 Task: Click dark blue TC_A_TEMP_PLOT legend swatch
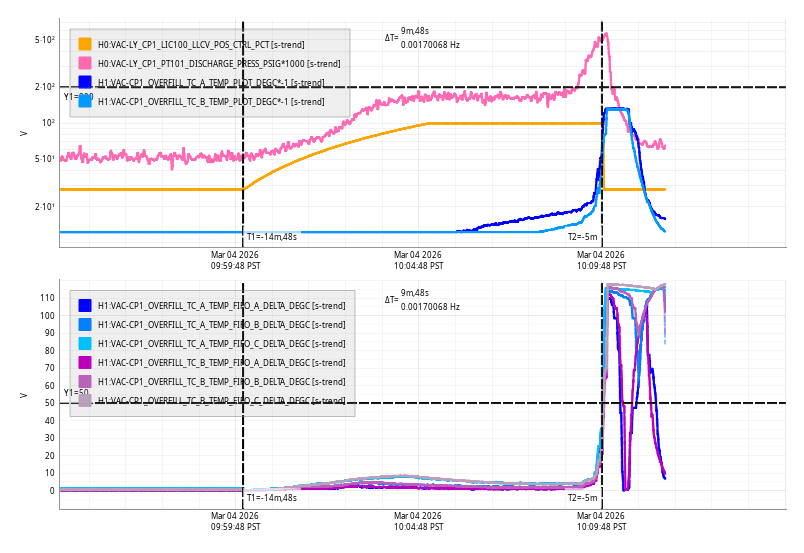[x=85, y=83]
